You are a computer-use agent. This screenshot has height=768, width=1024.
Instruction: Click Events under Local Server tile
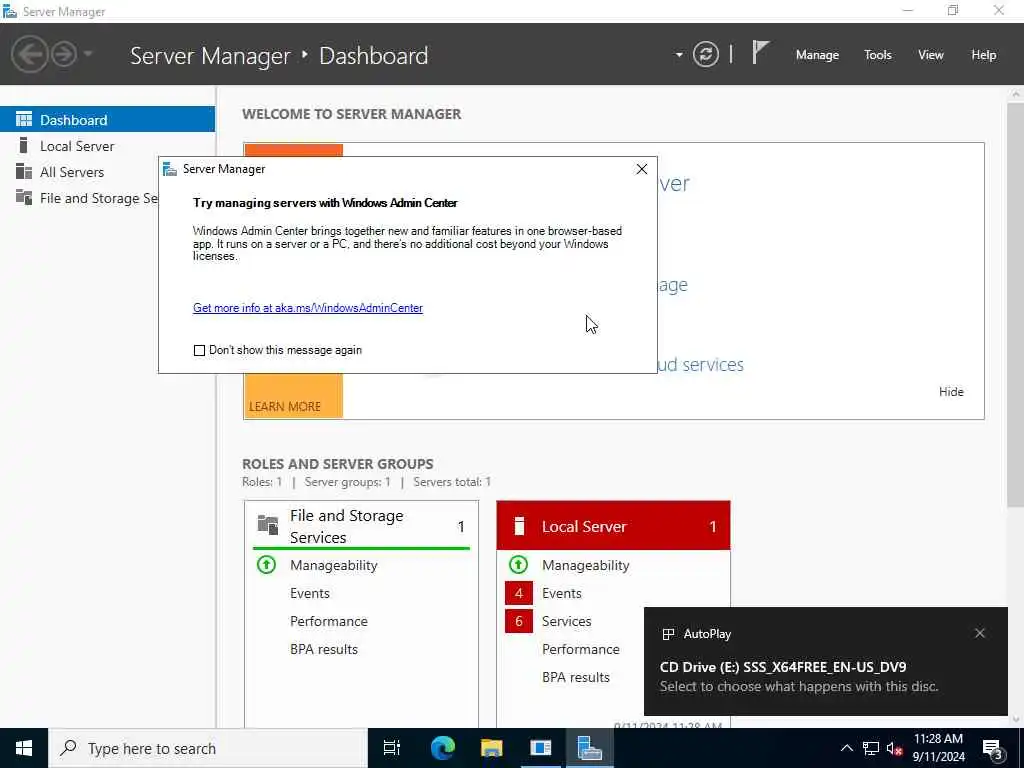pyautogui.click(x=562, y=593)
